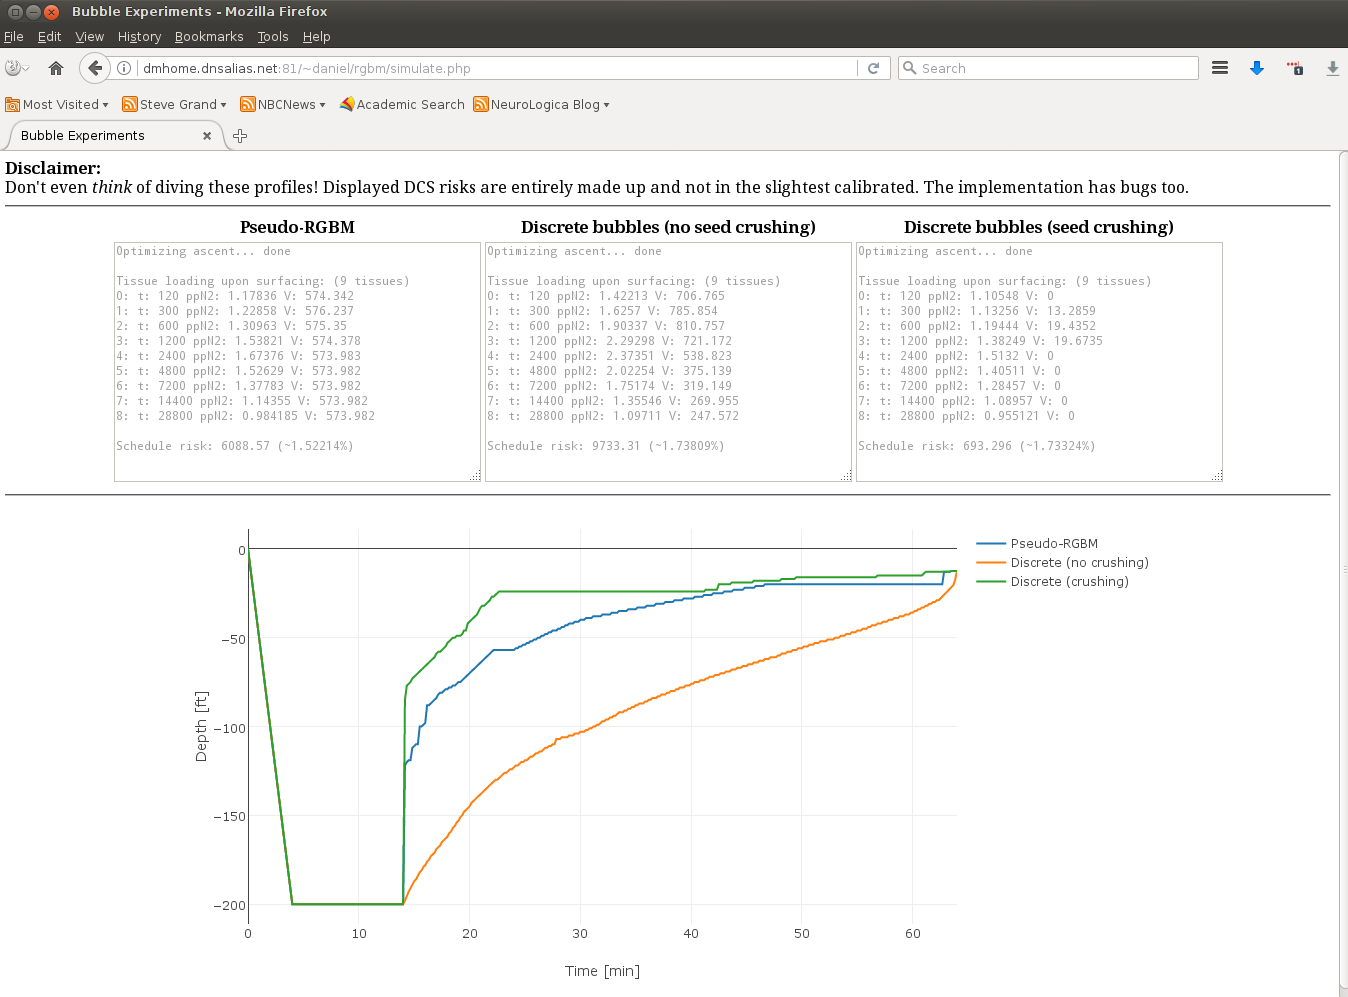Click 'Discrete bubbles (seed crushing)' heading
This screenshot has height=997, width=1348.
pyautogui.click(x=1039, y=227)
